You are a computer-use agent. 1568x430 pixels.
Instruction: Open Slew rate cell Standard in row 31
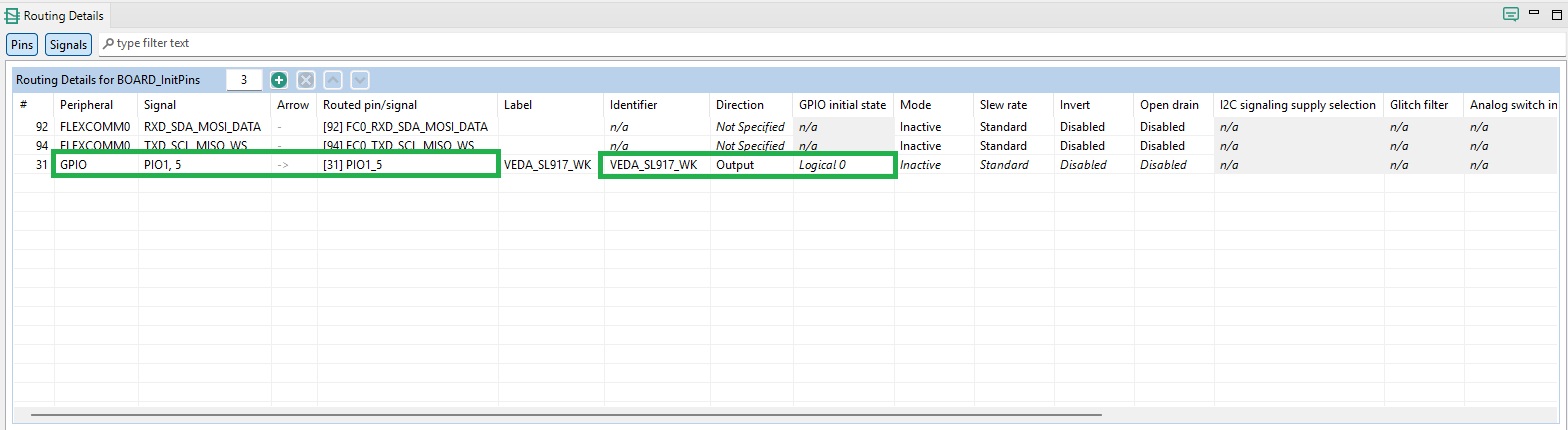click(1014, 165)
